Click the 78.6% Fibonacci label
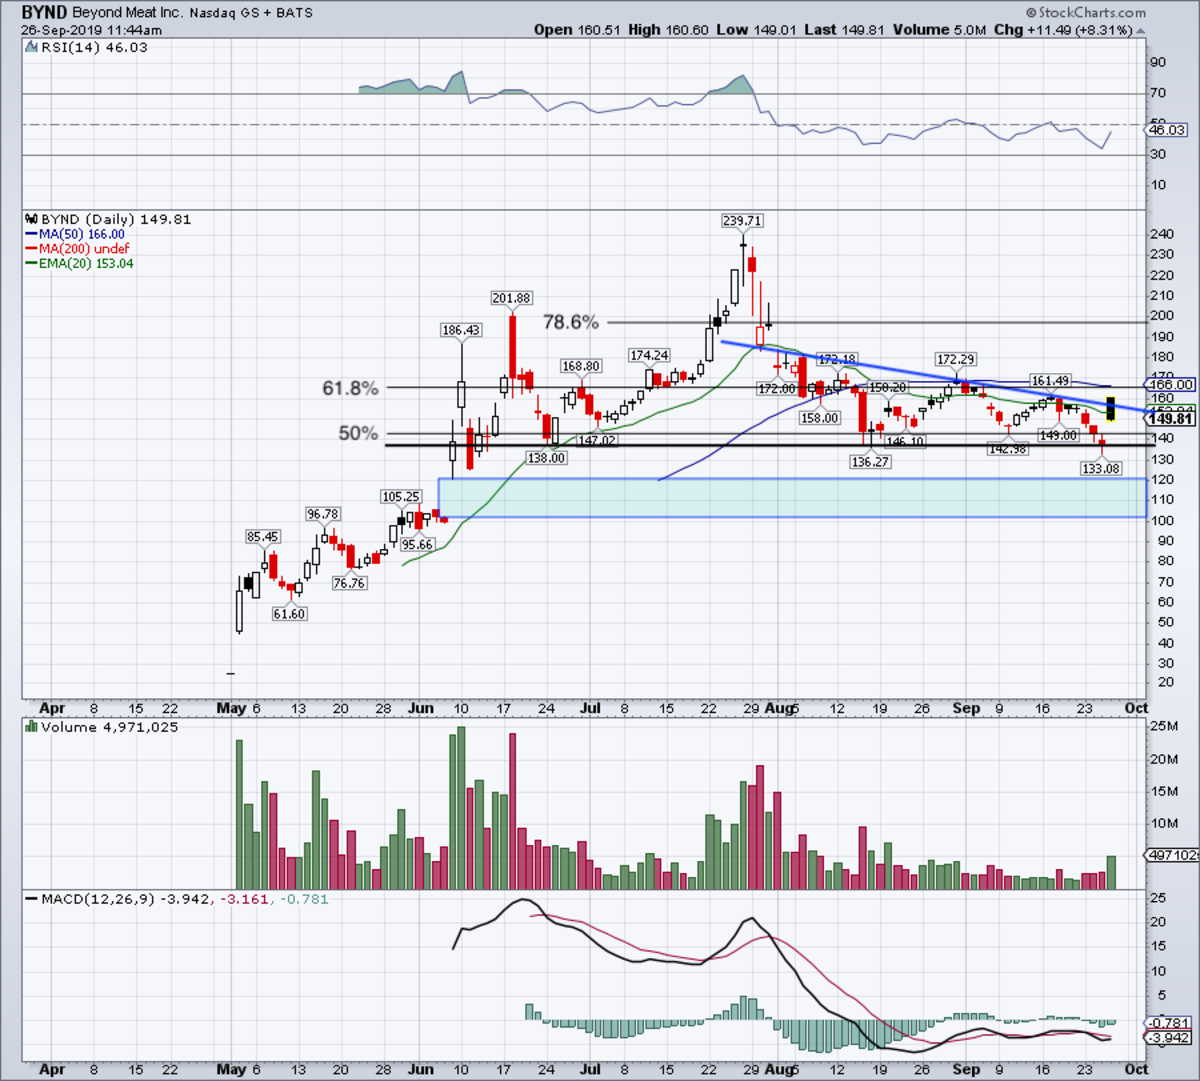This screenshot has width=1200, height=1081. tap(571, 322)
